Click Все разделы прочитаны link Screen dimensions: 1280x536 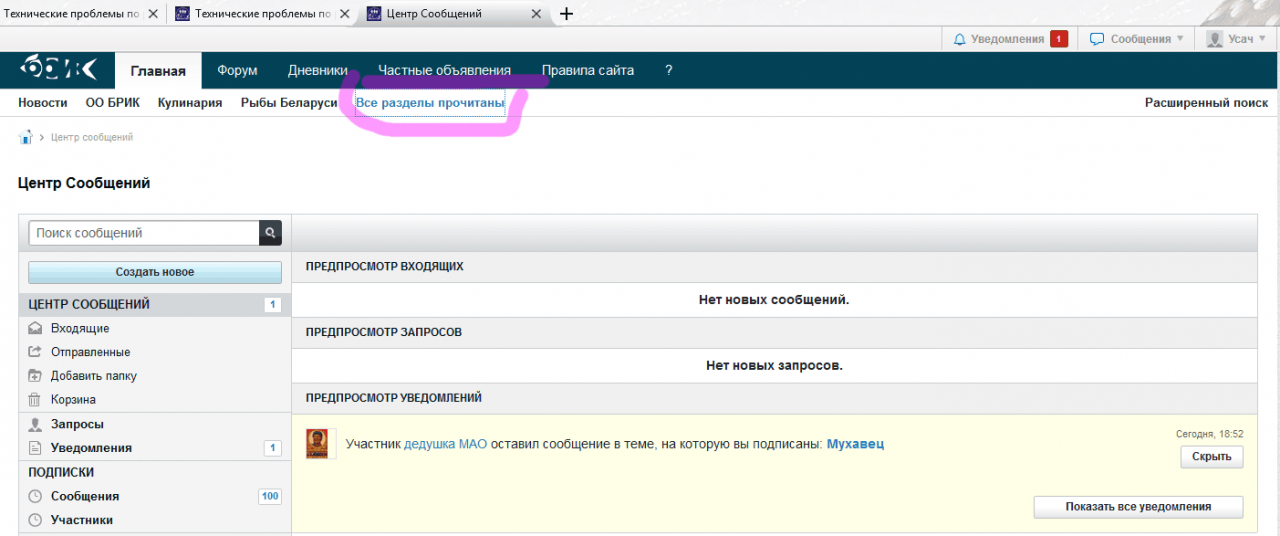pos(430,102)
